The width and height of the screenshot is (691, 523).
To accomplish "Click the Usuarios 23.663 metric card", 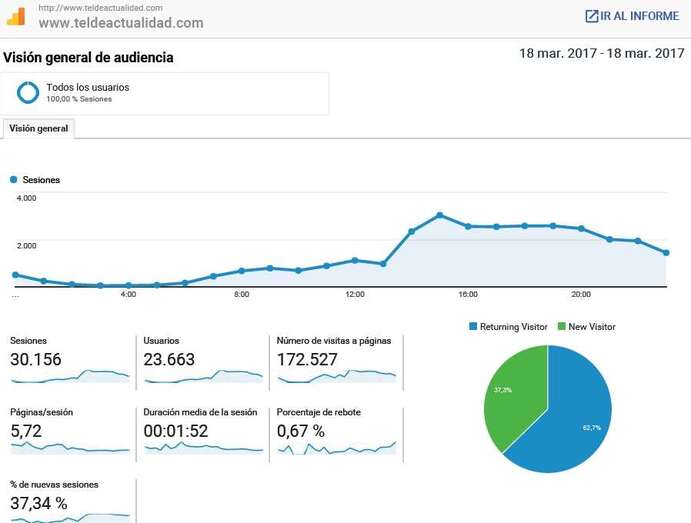I will 202,360.
